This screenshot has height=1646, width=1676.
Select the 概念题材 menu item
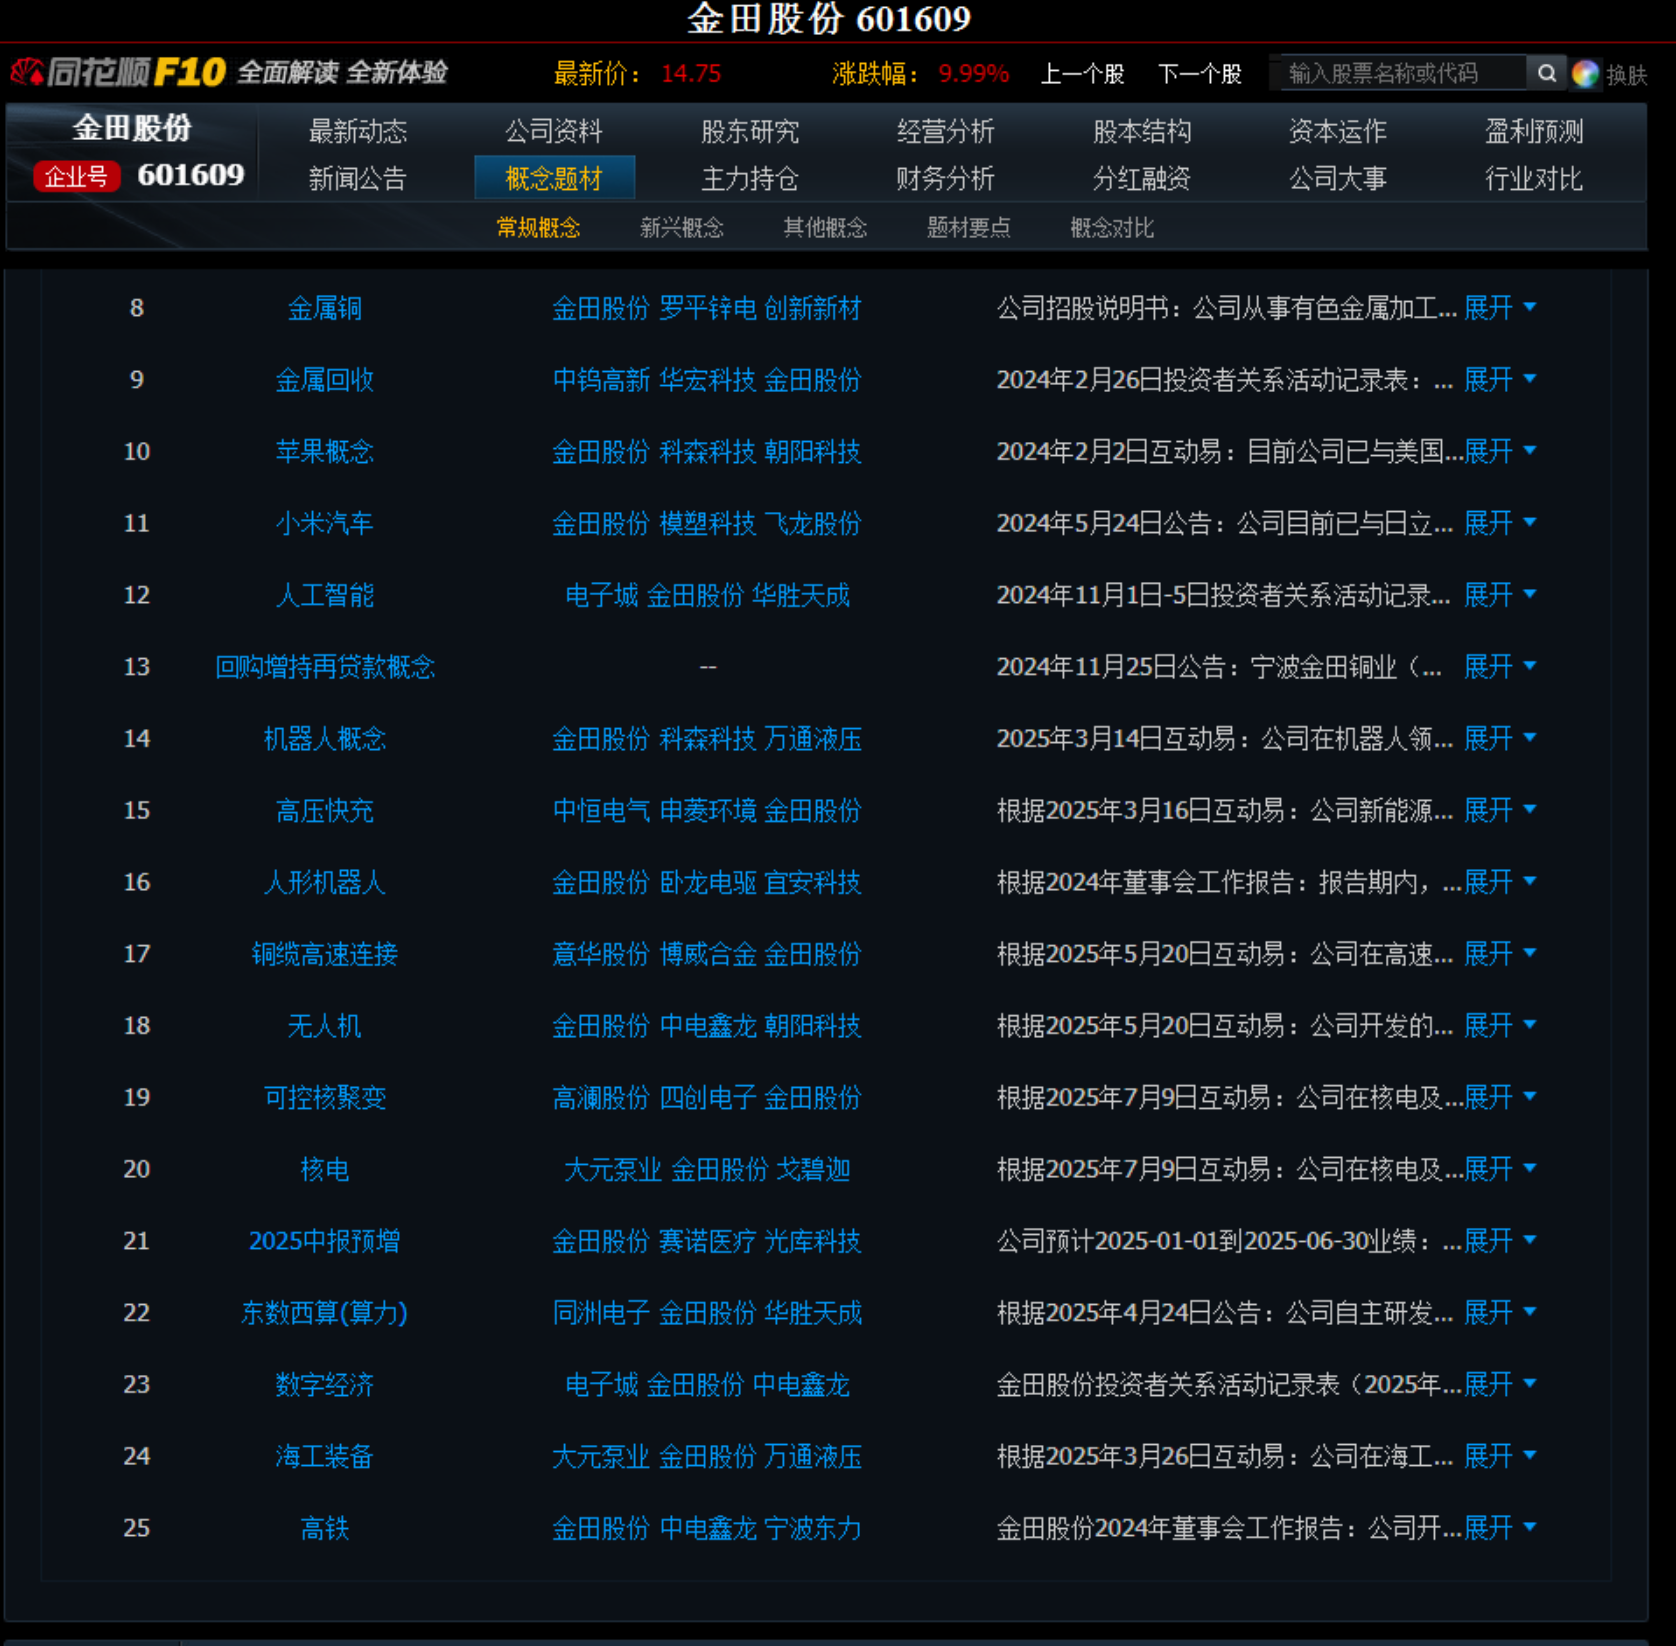(x=554, y=178)
